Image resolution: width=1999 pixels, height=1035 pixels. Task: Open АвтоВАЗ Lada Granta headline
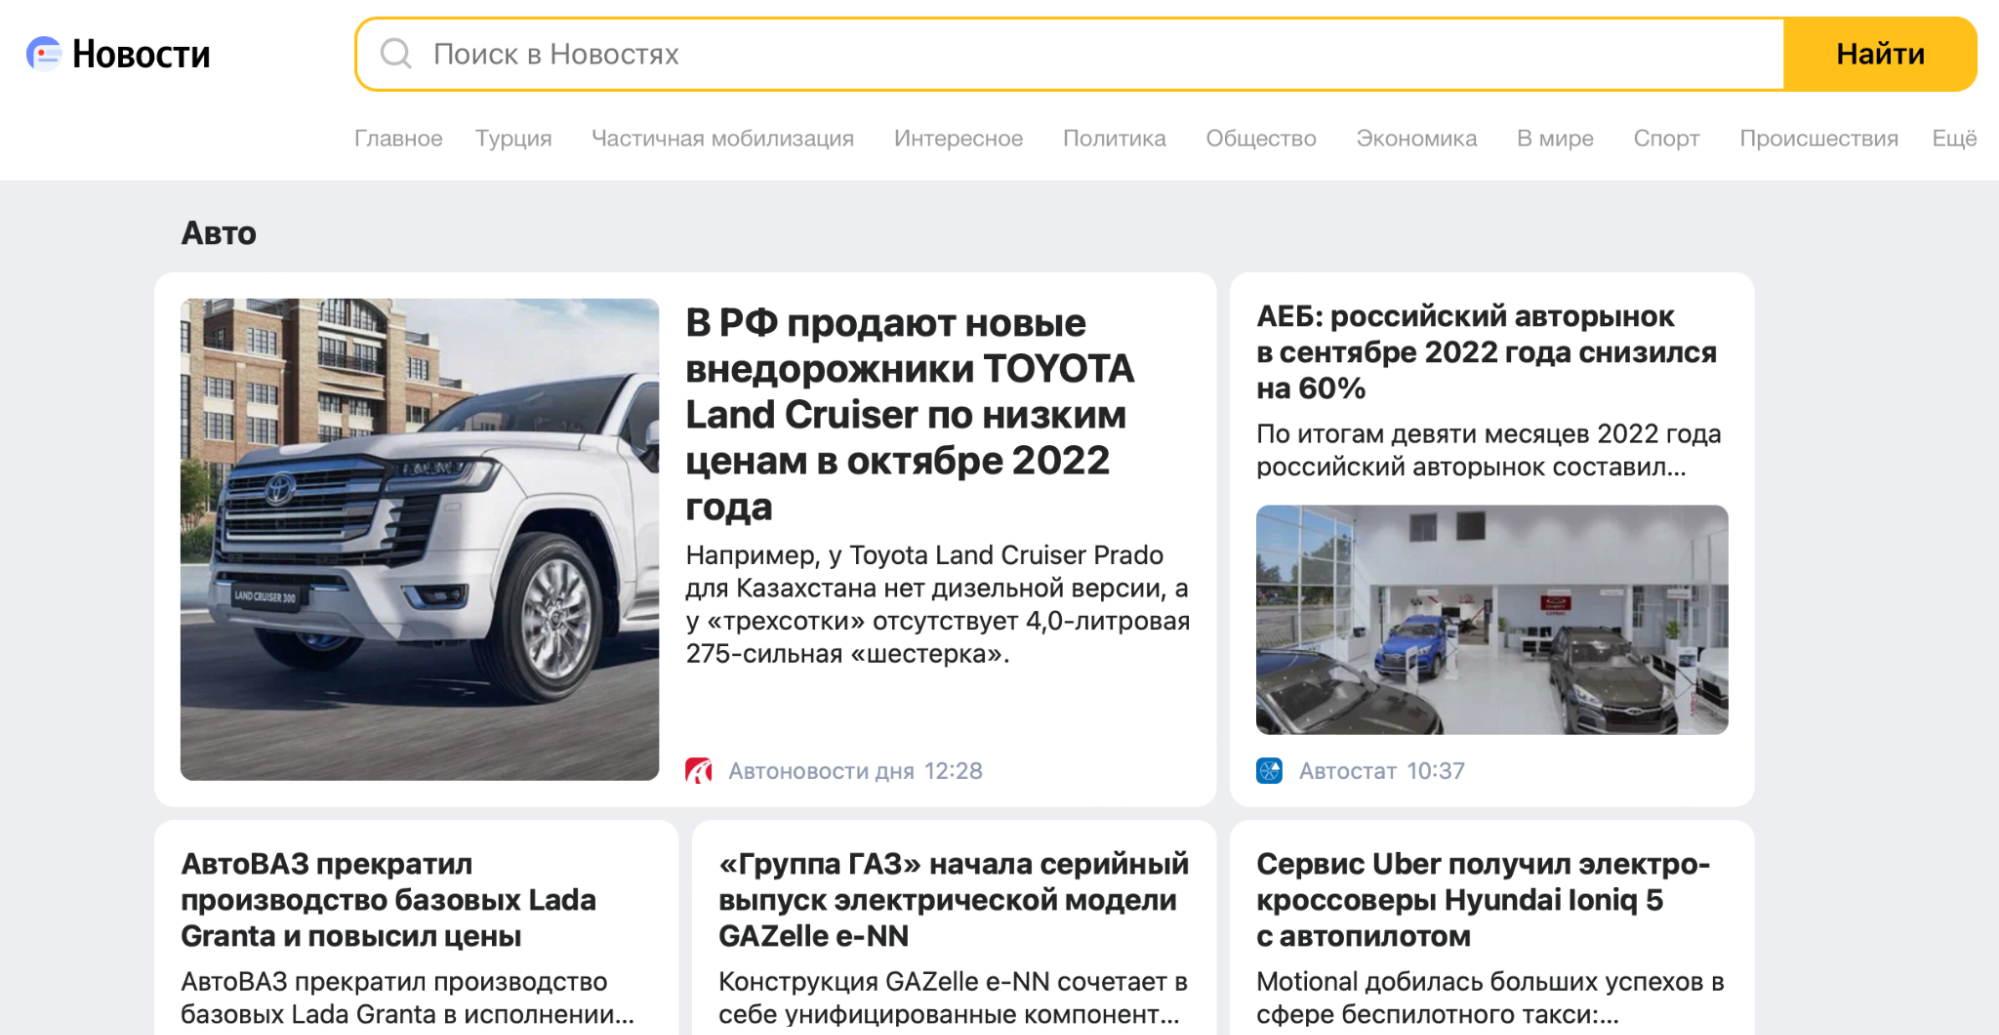pos(388,900)
